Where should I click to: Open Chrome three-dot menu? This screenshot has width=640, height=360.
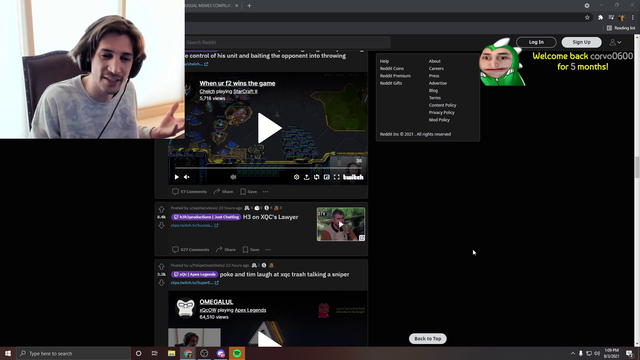pos(633,18)
